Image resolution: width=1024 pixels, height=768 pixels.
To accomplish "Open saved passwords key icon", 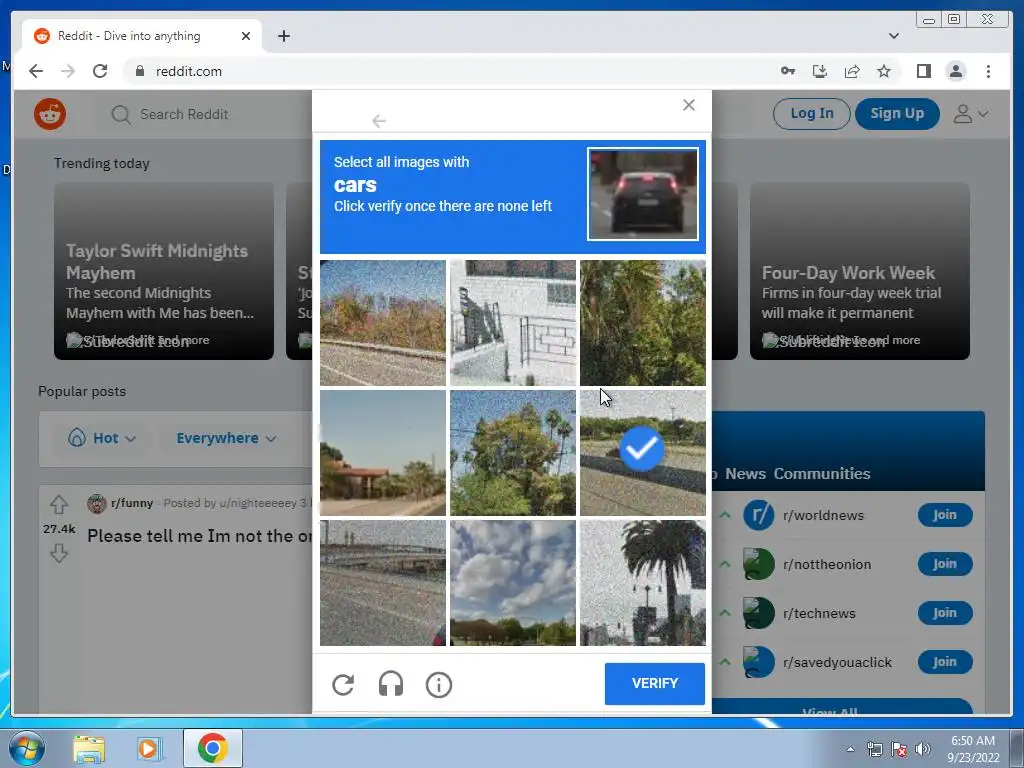I will 788,71.
